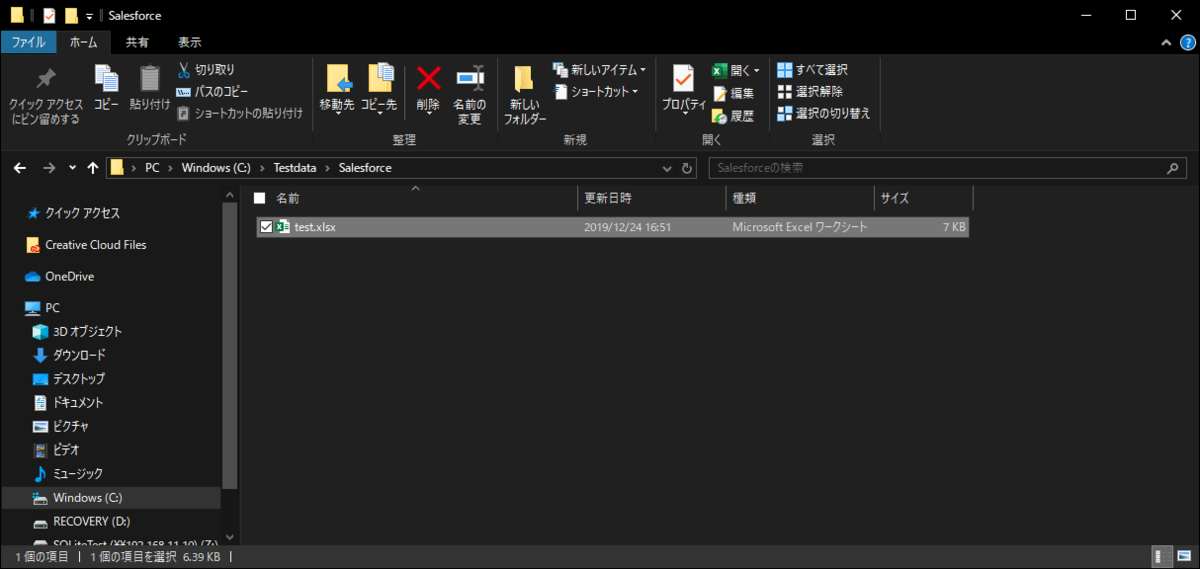Click the Copy (コピー) ribbon icon

[106, 78]
